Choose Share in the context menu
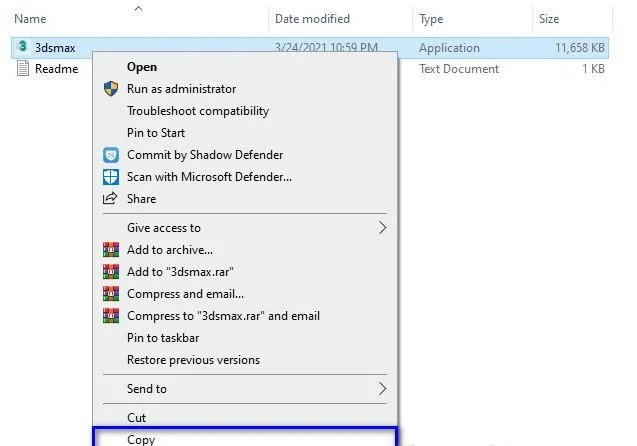This screenshot has width=637, height=446. click(245, 199)
